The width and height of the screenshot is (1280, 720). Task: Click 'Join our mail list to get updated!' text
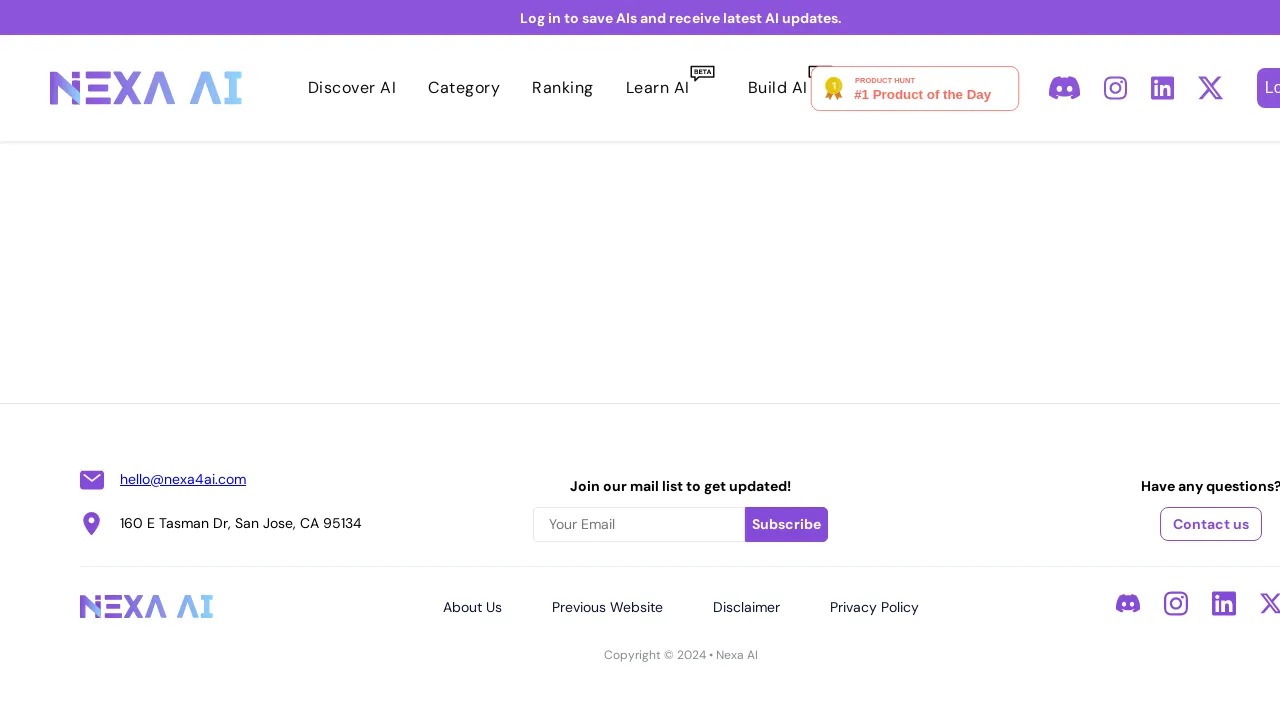[680, 486]
